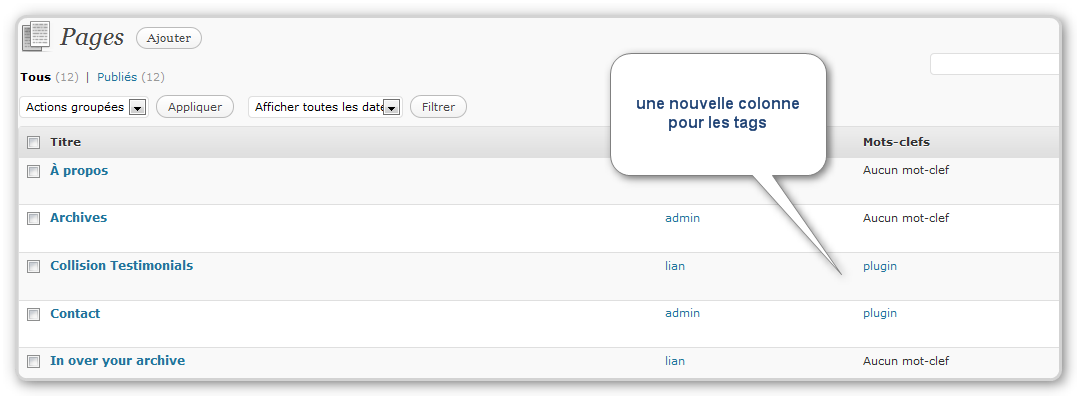The height and width of the screenshot is (396, 1077).
Task: Show the Tous pages filter
Action: pos(36,77)
